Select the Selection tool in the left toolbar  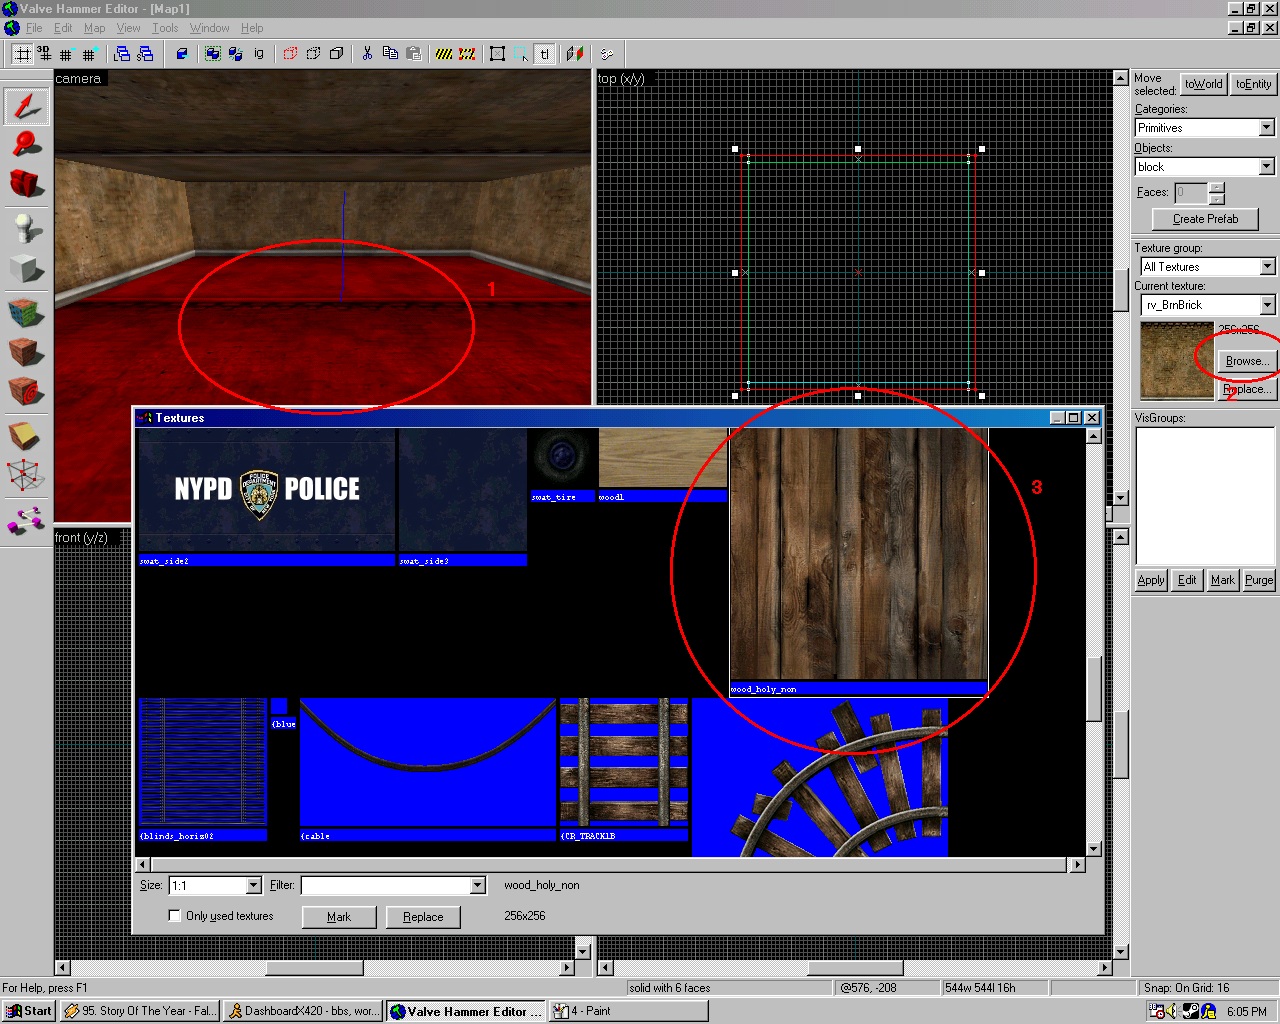pyautogui.click(x=25, y=105)
